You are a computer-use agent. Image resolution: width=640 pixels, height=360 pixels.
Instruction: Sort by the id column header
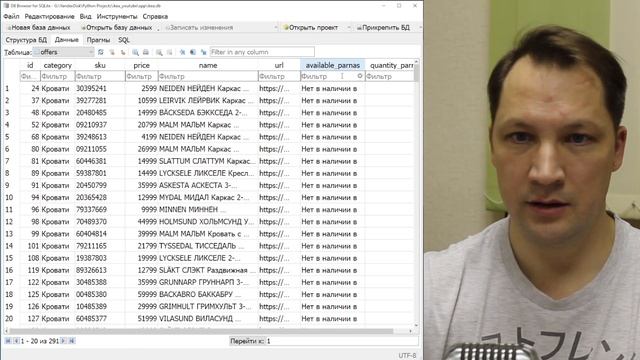click(x=30, y=65)
